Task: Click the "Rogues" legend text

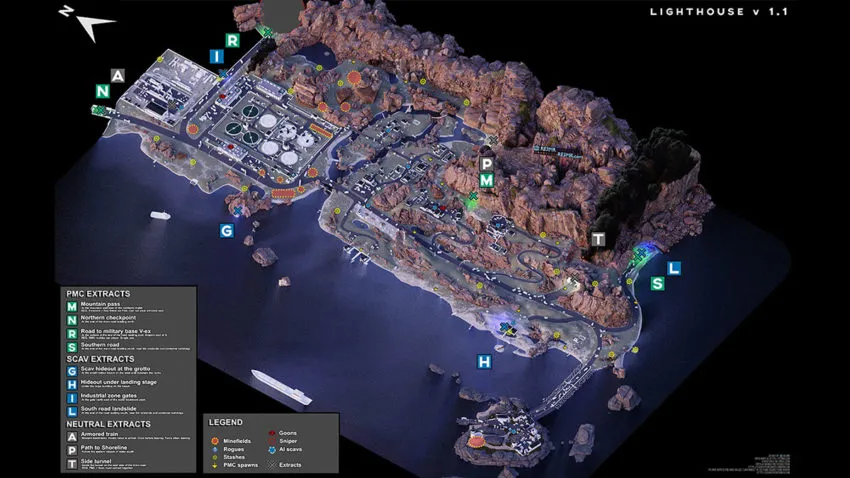Action: [x=234, y=449]
